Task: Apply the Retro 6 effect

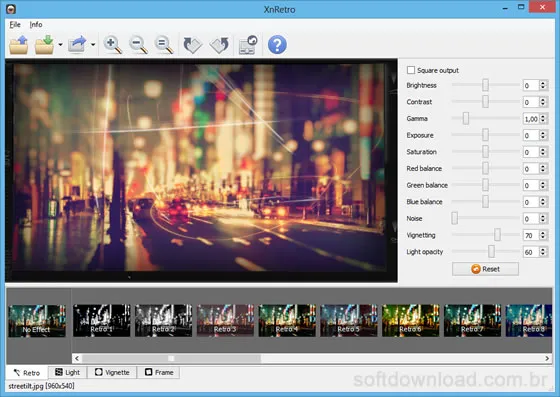Action: pyautogui.click(x=411, y=321)
